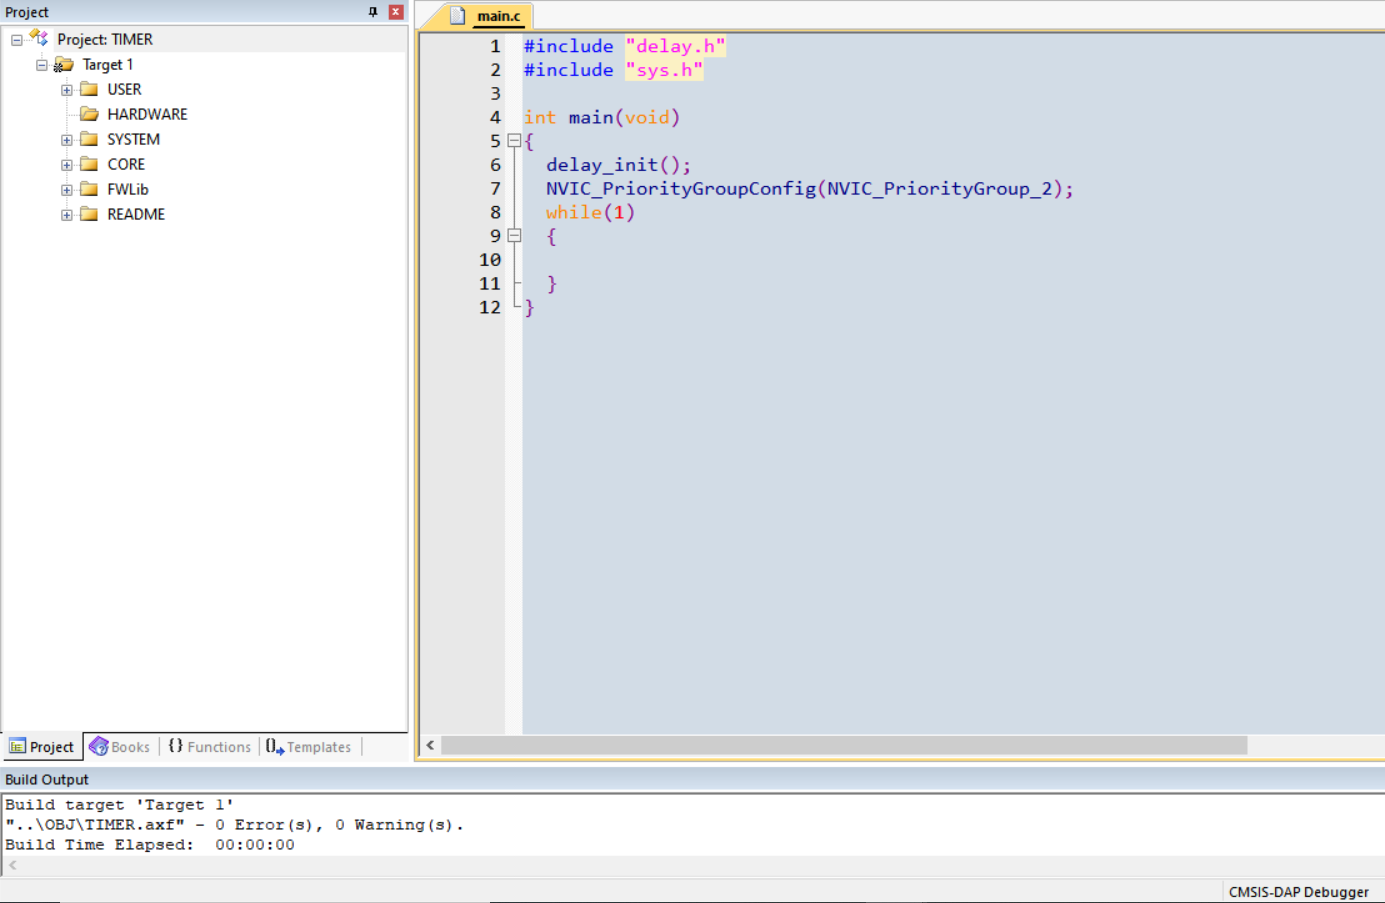This screenshot has width=1385, height=903.
Task: Select the Target 1 label
Action: pyautogui.click(x=108, y=64)
